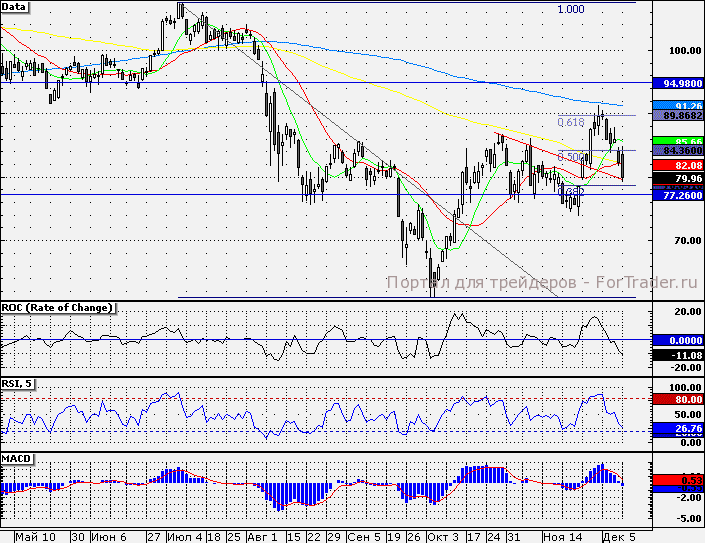Click the RSI, 5 indicator label
The height and width of the screenshot is (543, 705).
[x=18, y=384]
